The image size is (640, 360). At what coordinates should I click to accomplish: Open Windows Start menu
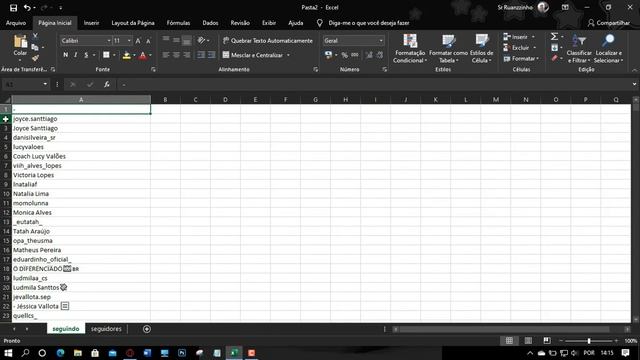pyautogui.click(x=8, y=353)
